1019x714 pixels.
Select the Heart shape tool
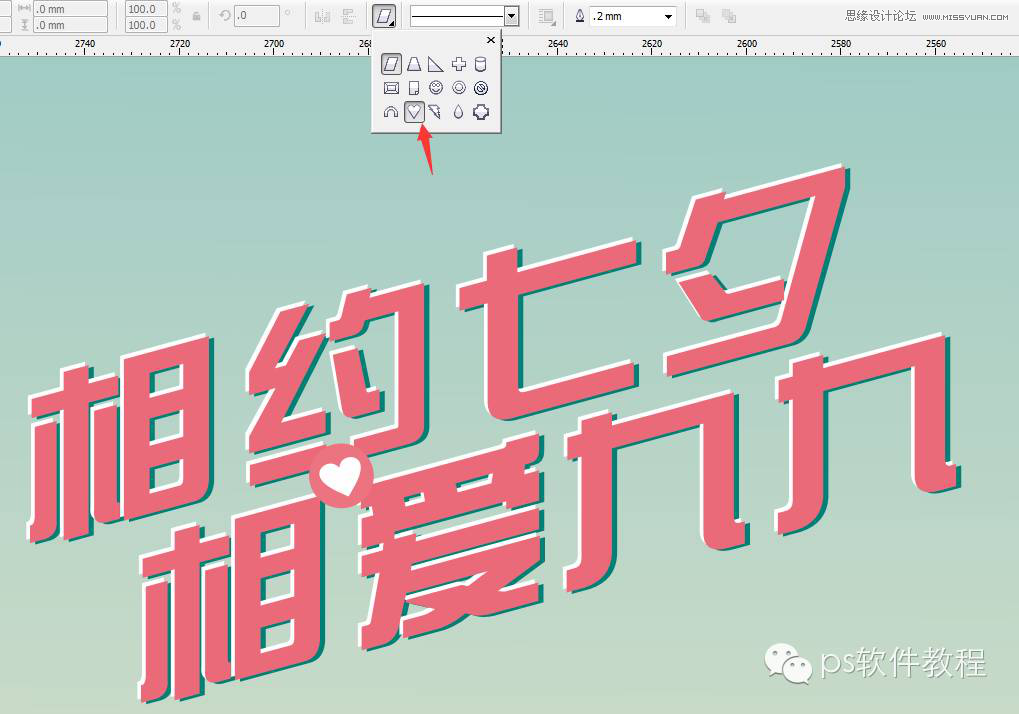(x=414, y=112)
